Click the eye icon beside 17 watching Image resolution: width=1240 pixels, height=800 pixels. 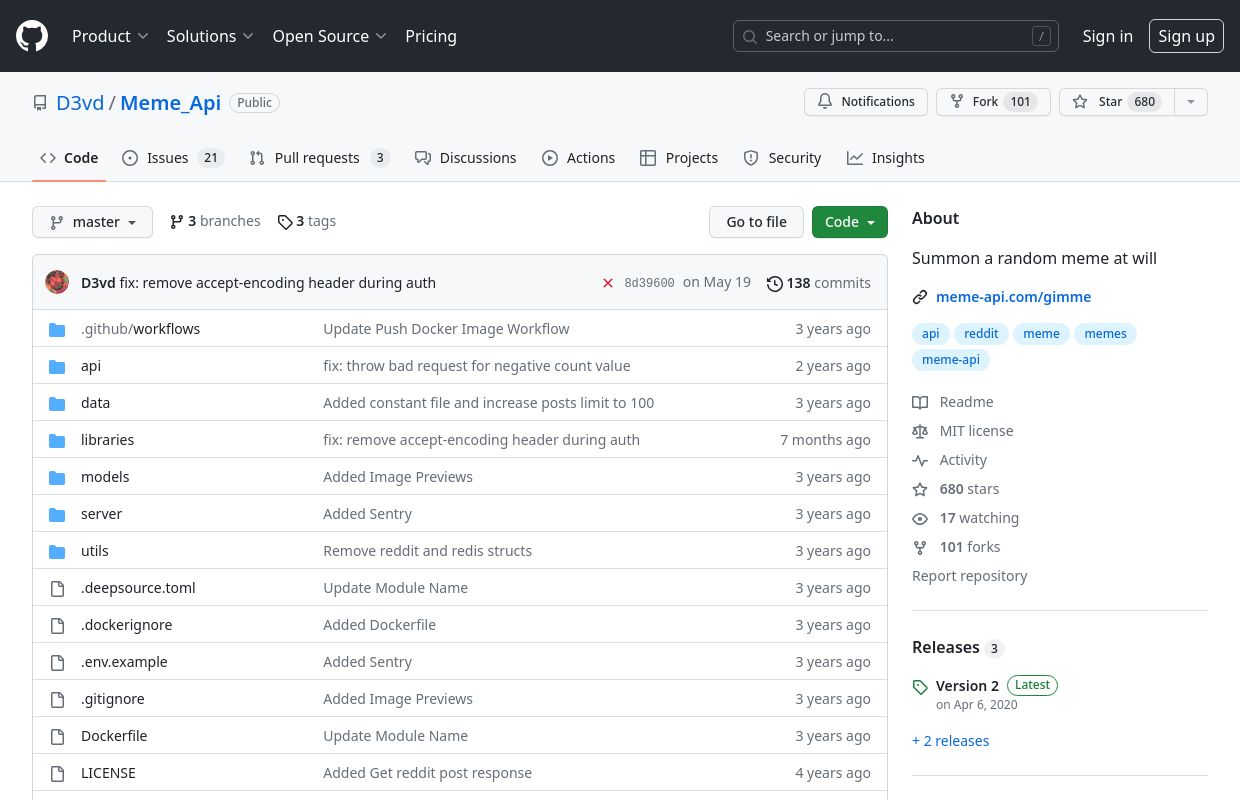(x=920, y=518)
